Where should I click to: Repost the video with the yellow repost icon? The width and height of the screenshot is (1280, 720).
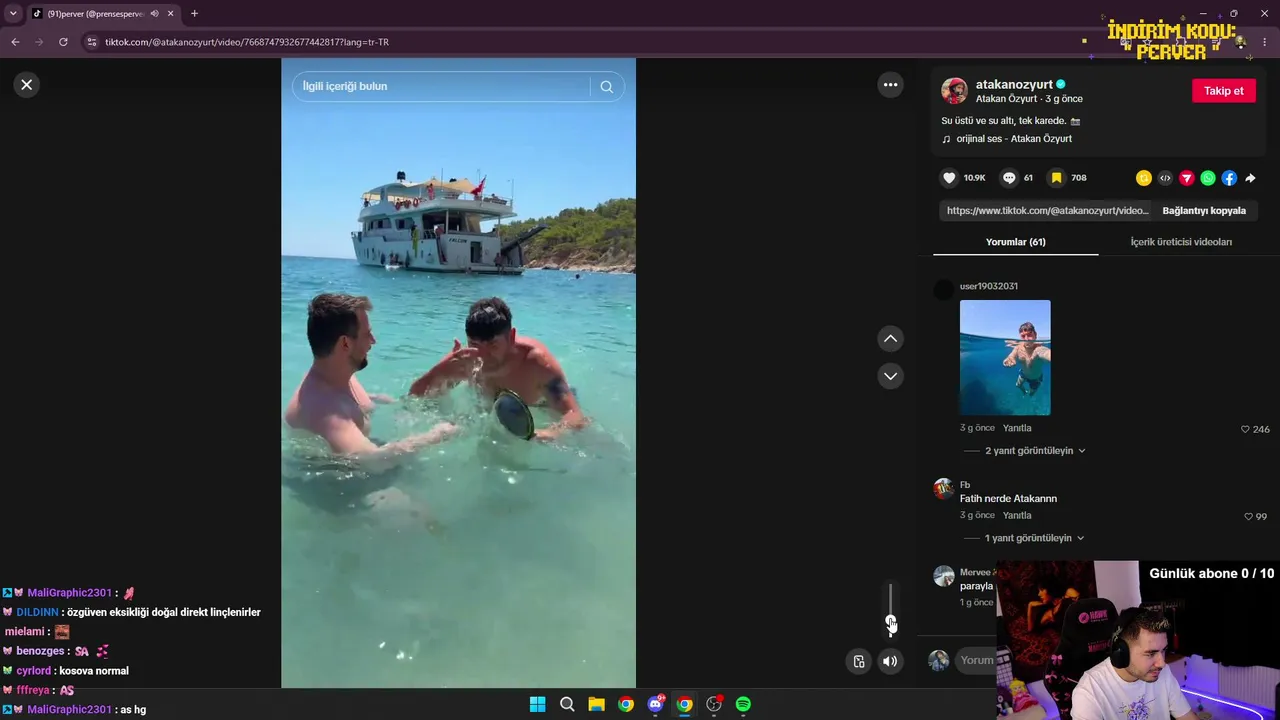point(1144,178)
